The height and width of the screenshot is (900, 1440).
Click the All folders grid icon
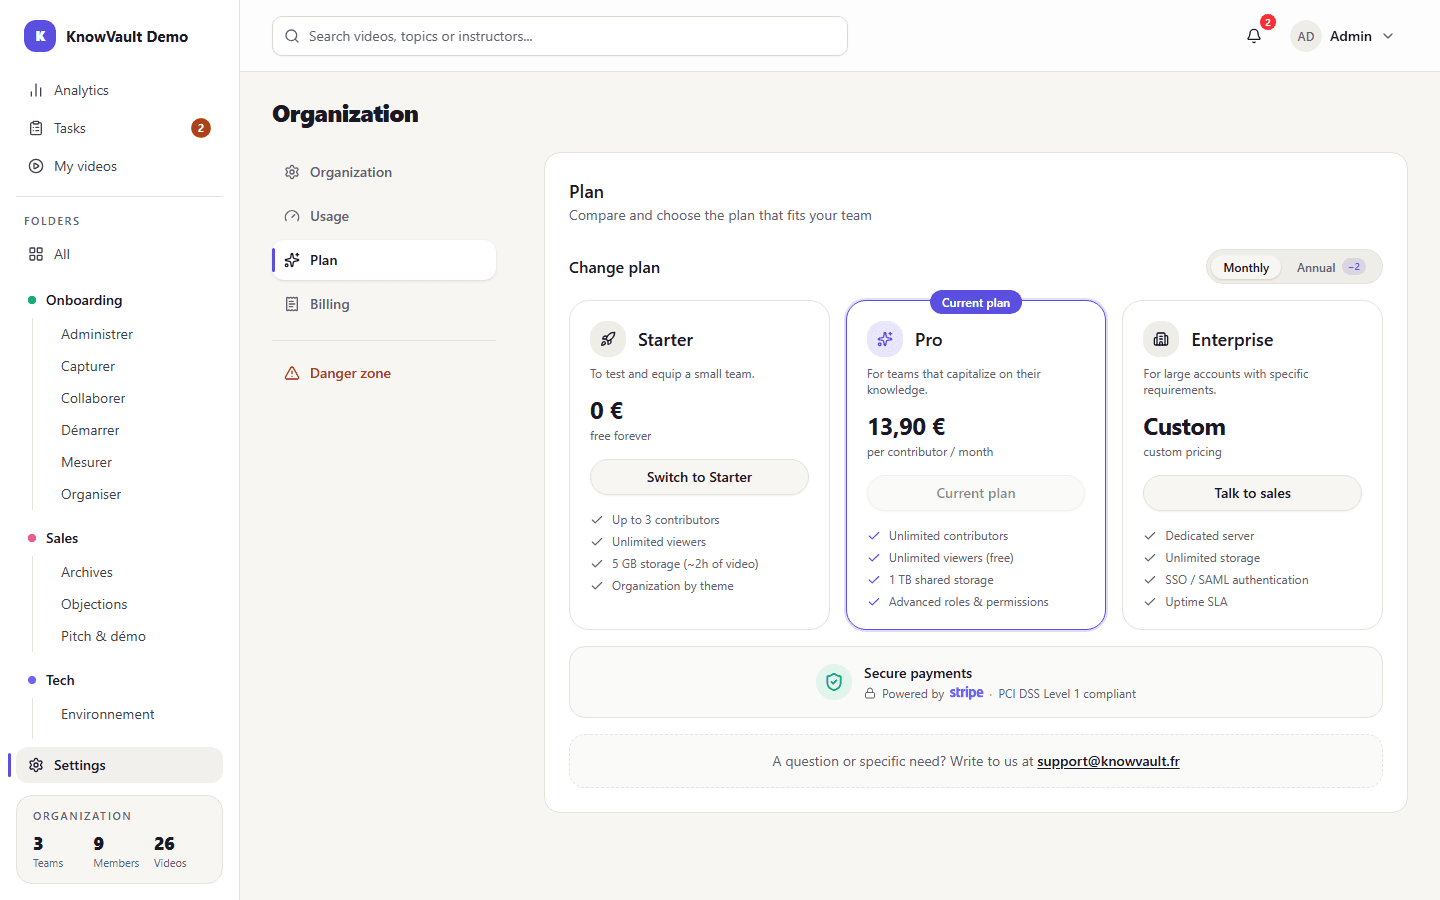(36, 254)
